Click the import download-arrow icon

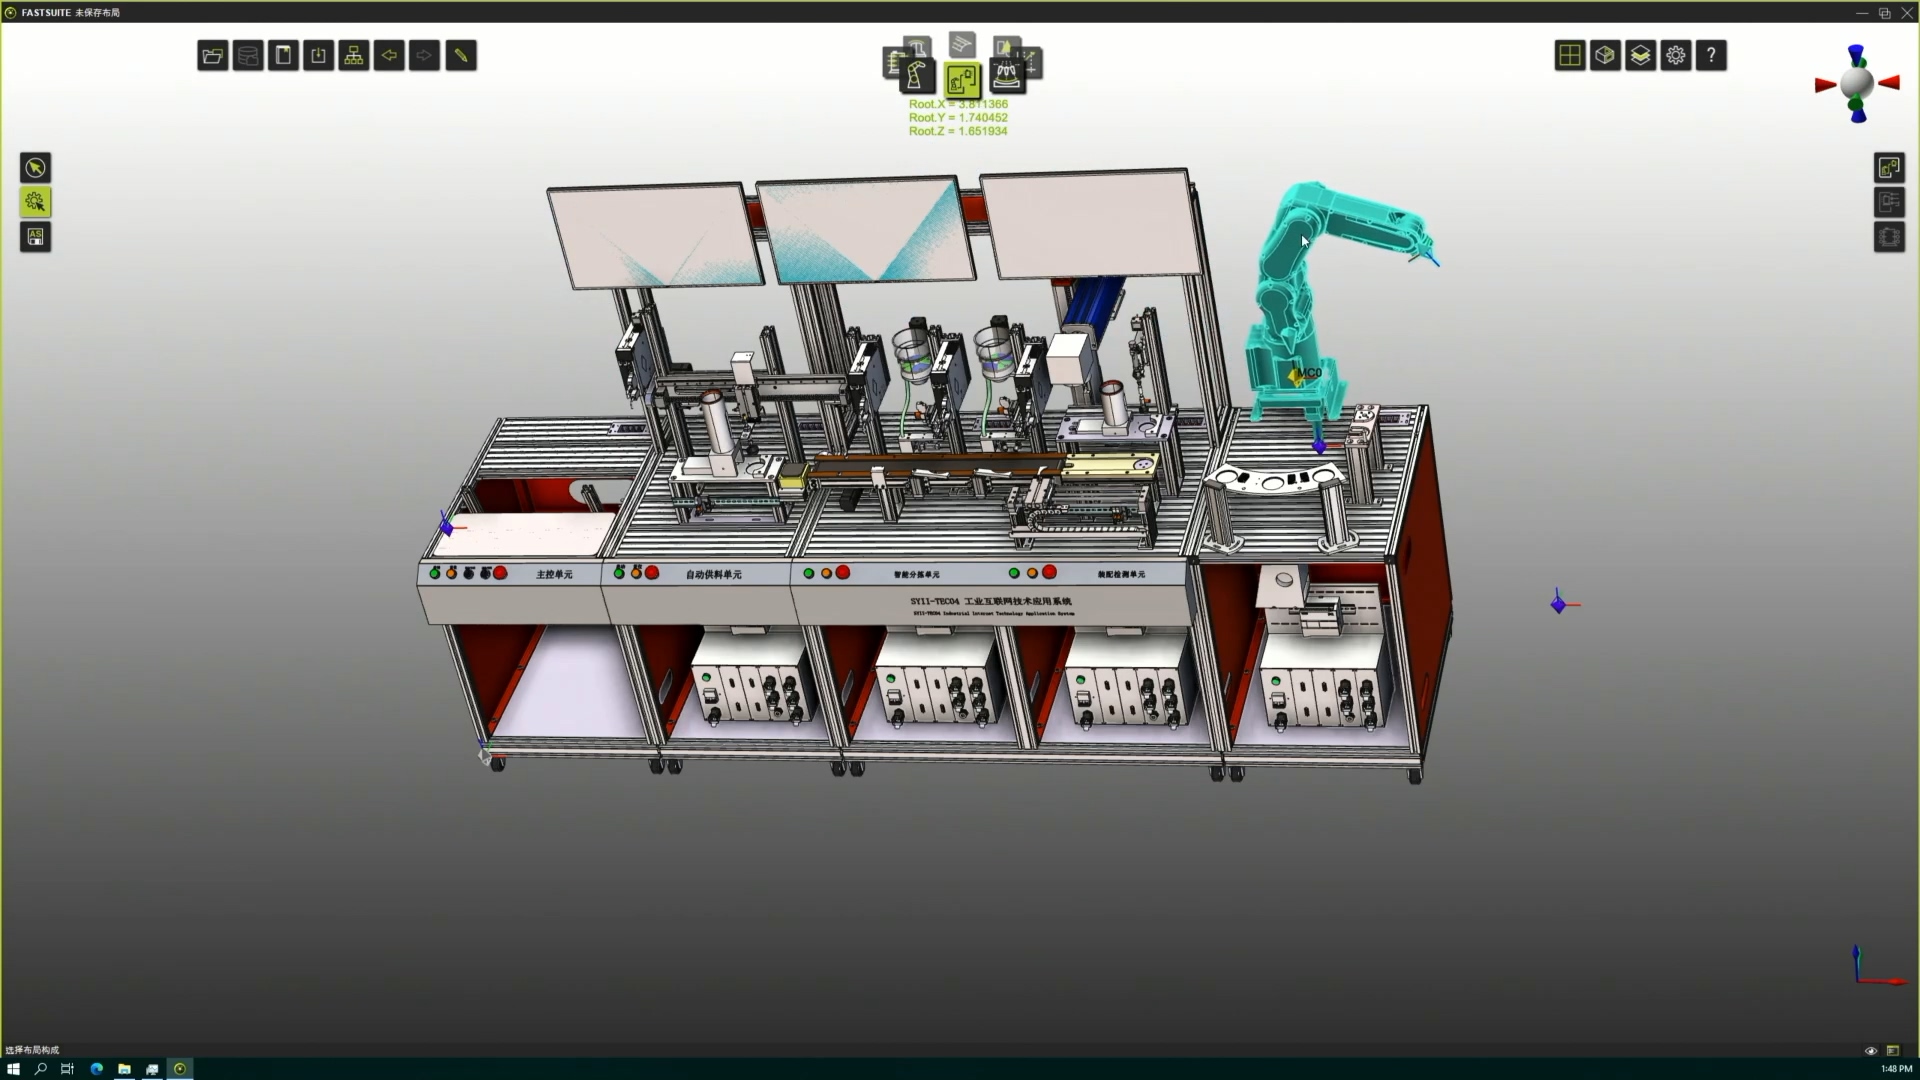(x=318, y=56)
